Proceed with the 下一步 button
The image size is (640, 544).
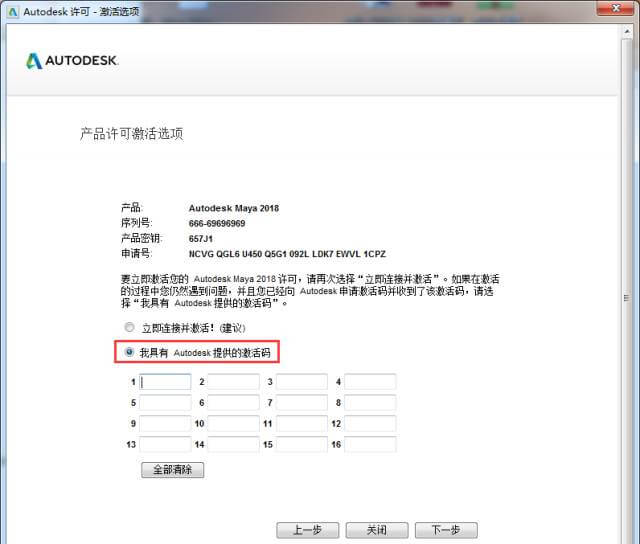446,530
